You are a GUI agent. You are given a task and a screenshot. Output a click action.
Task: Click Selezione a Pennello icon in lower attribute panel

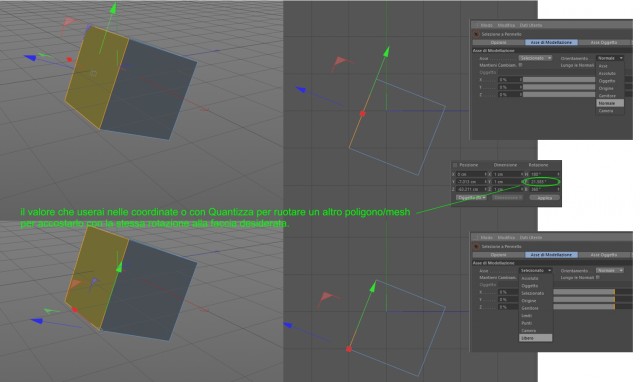476,246
